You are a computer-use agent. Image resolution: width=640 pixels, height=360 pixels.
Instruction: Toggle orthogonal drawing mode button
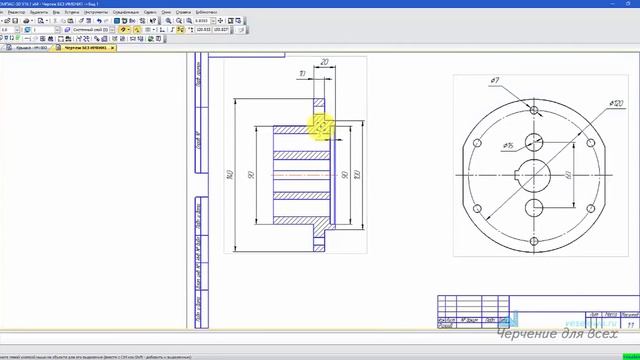172,30
